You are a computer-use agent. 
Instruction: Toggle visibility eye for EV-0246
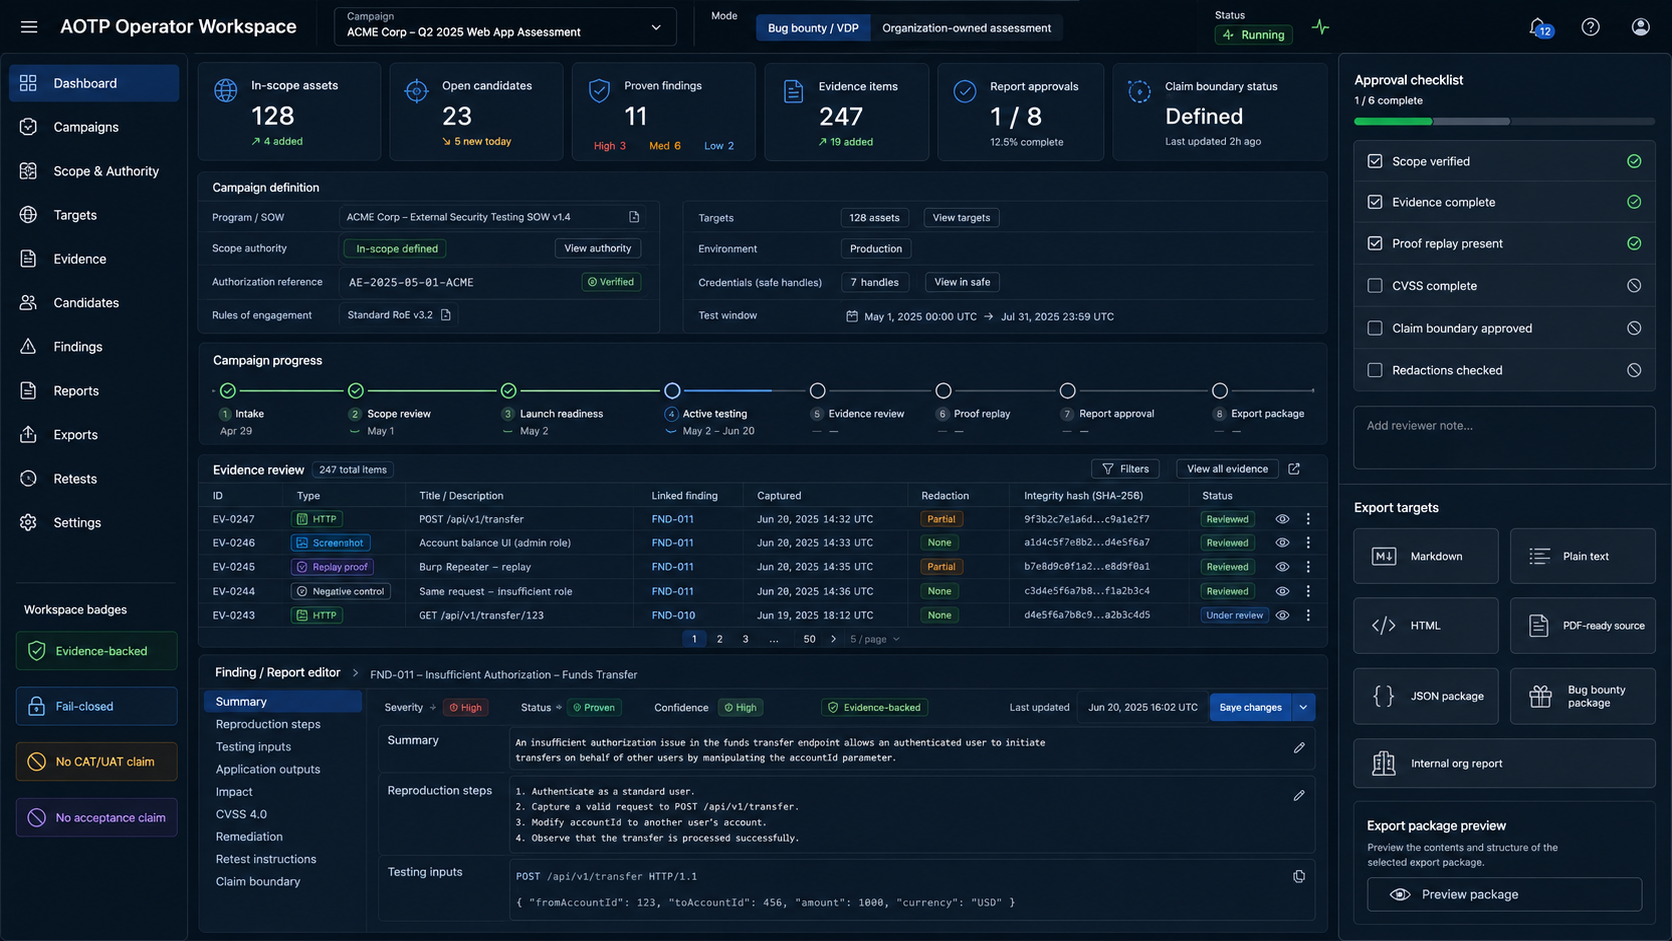[x=1282, y=543]
